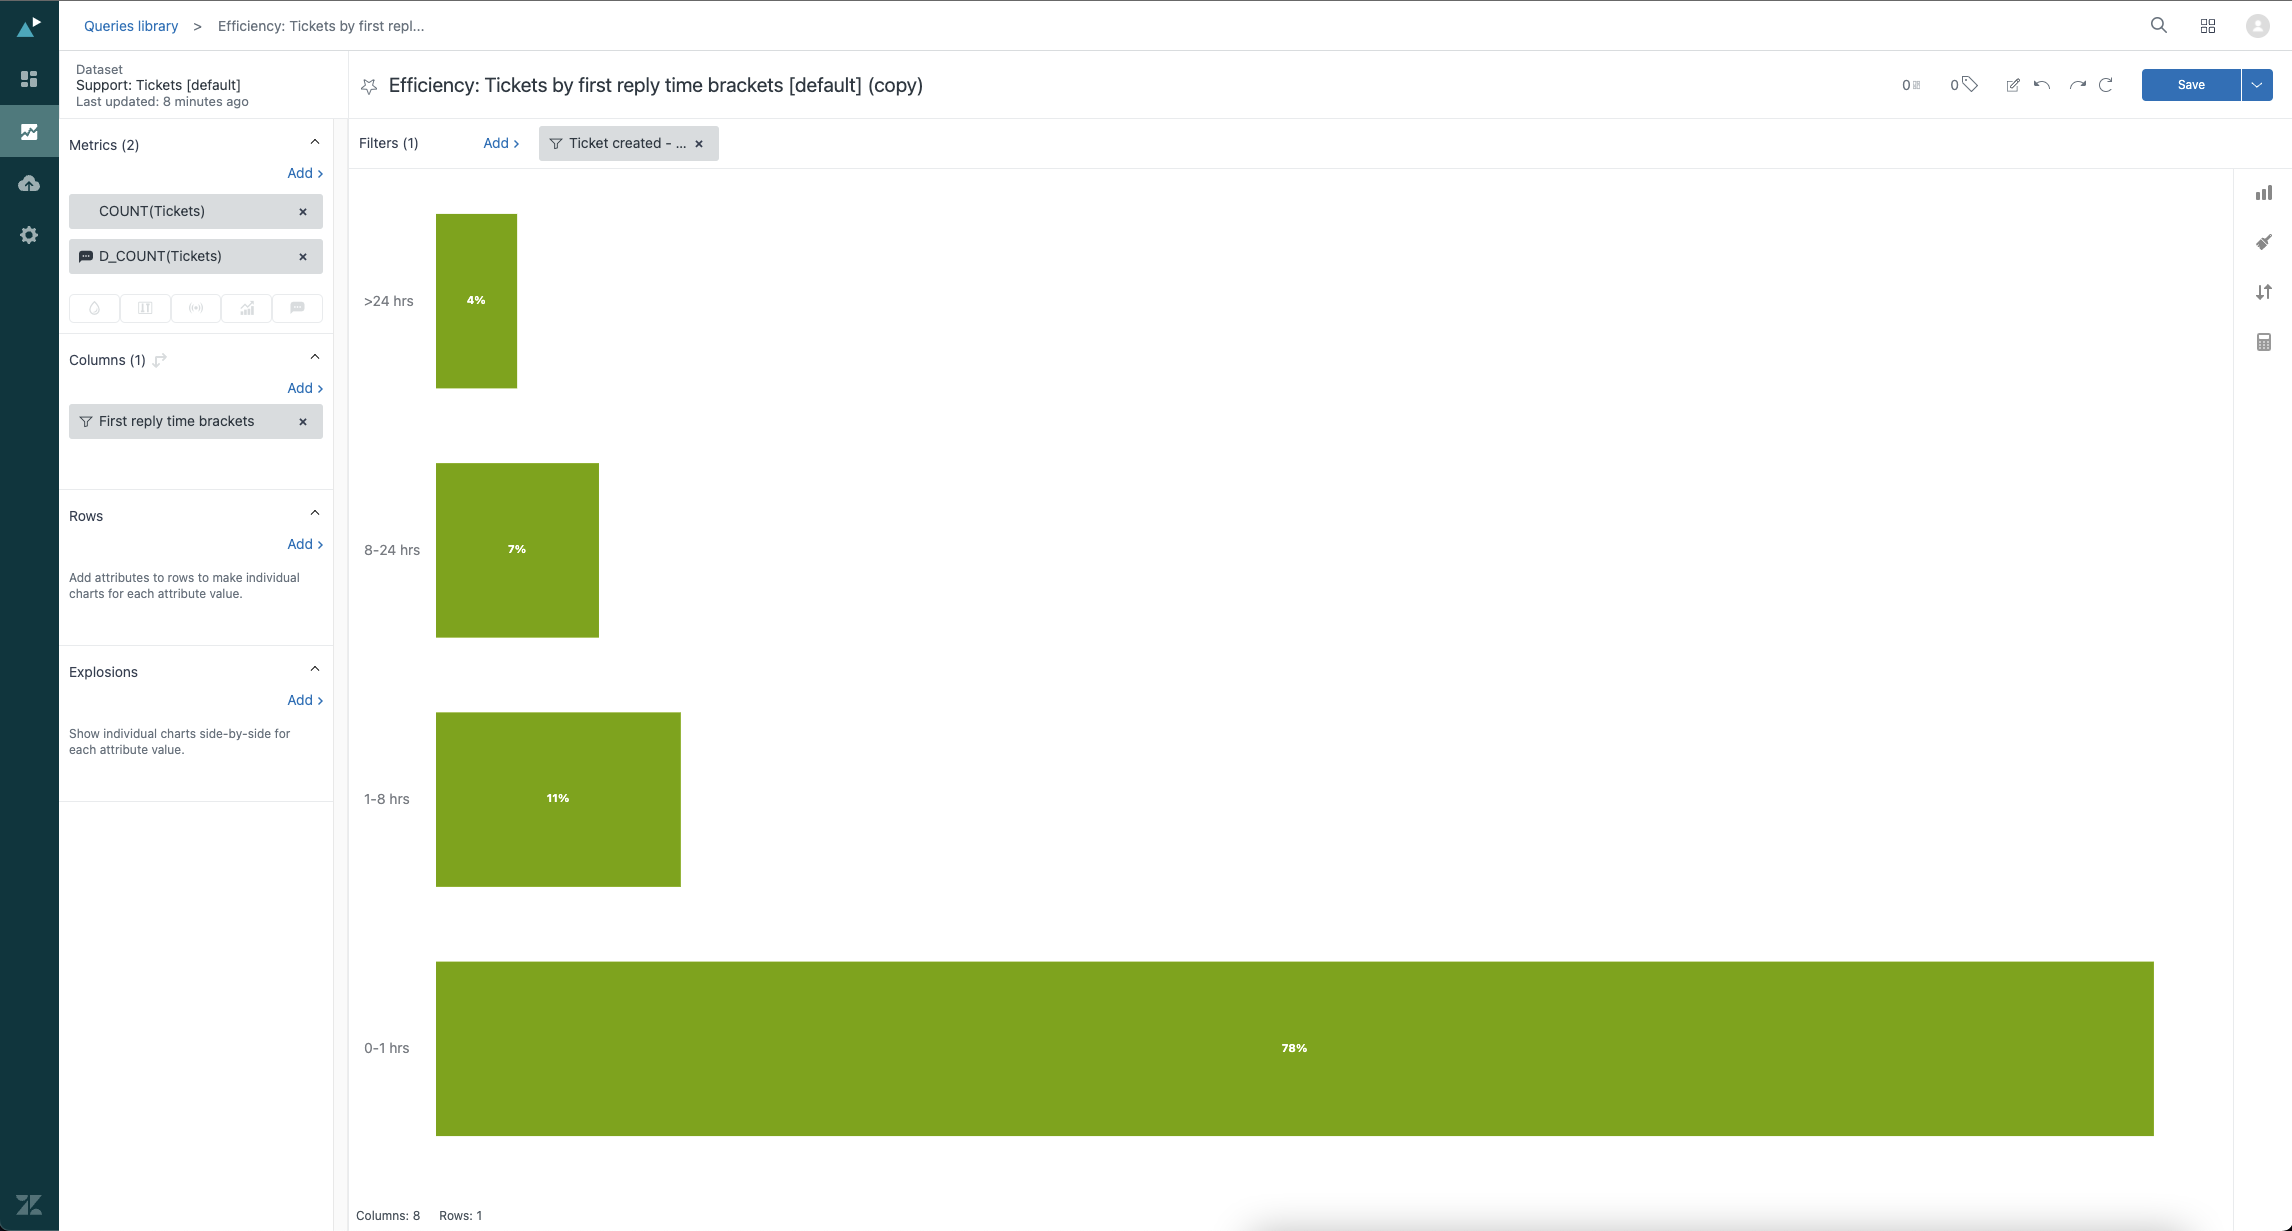Click the redo arrow icon in toolbar
This screenshot has width=2292, height=1231.
2077,83
